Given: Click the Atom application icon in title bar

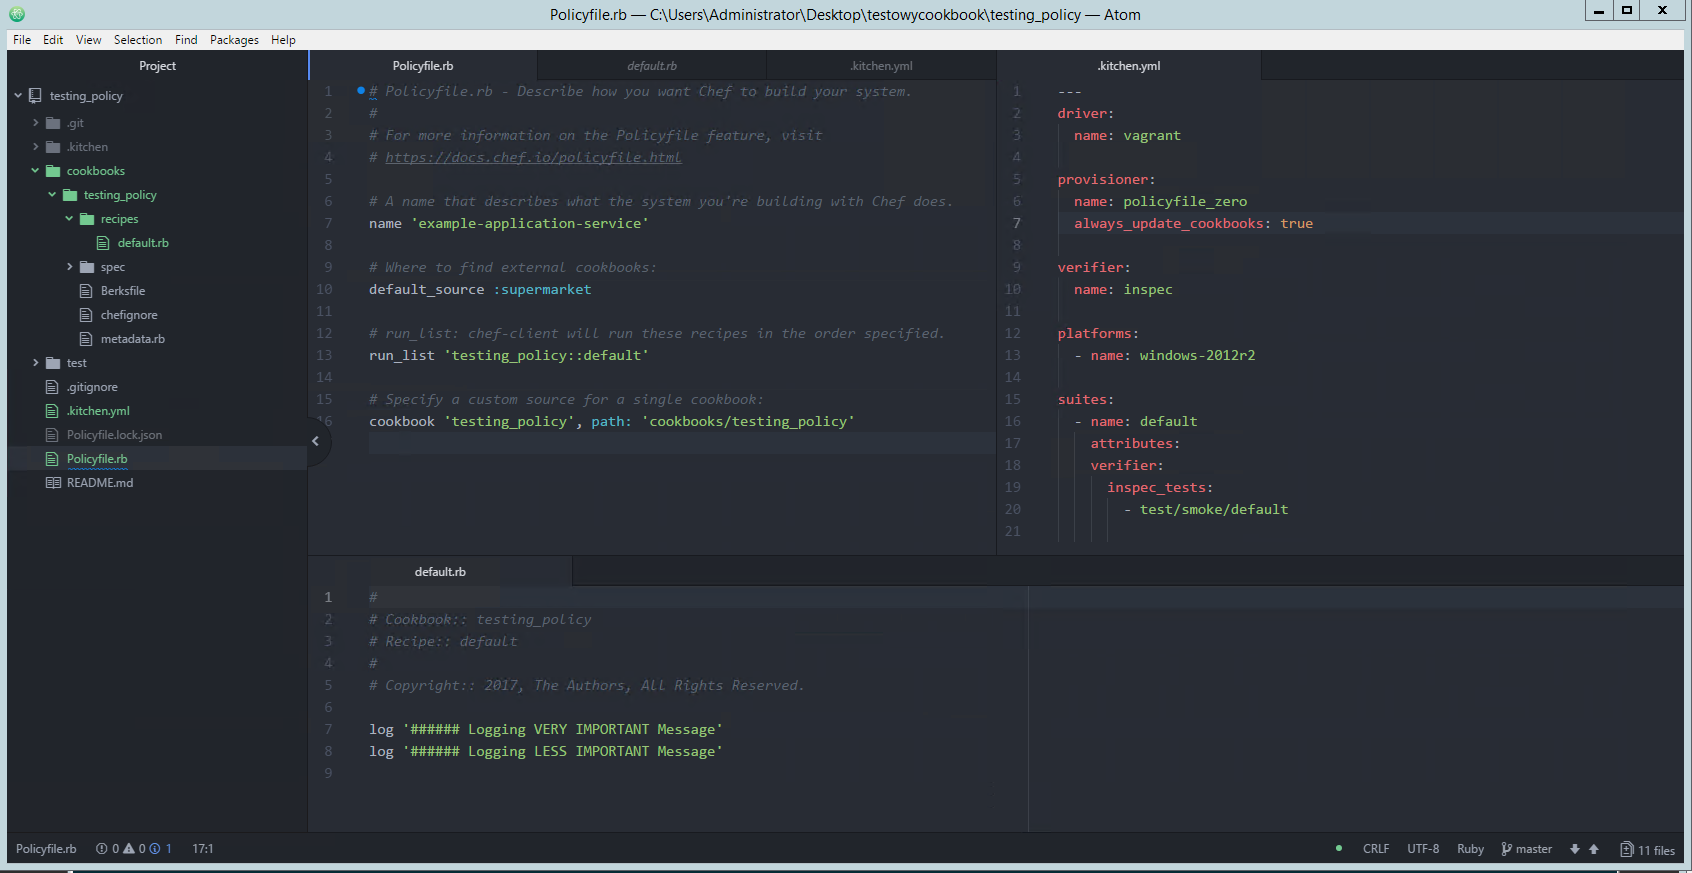Looking at the screenshot, I should click(x=17, y=14).
